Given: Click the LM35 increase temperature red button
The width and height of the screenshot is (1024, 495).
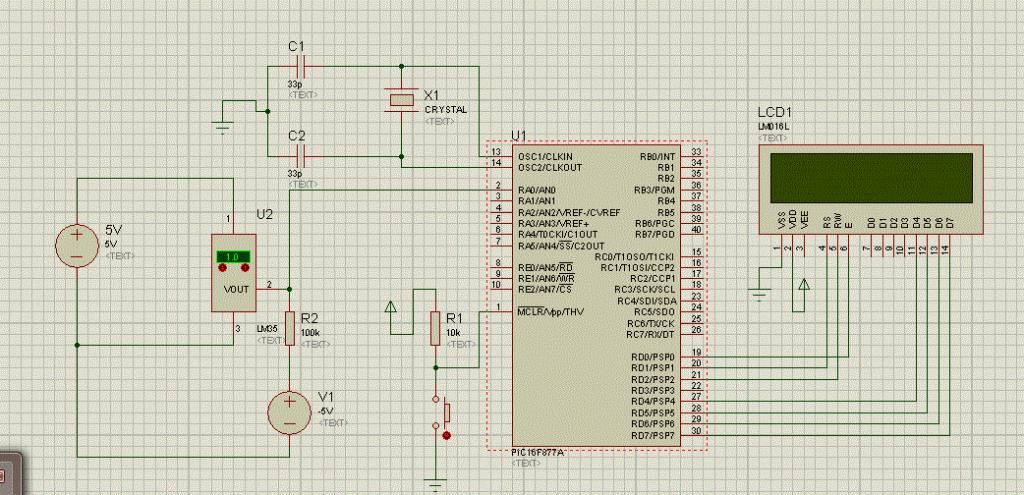Looking at the screenshot, I should pyautogui.click(x=246, y=268).
